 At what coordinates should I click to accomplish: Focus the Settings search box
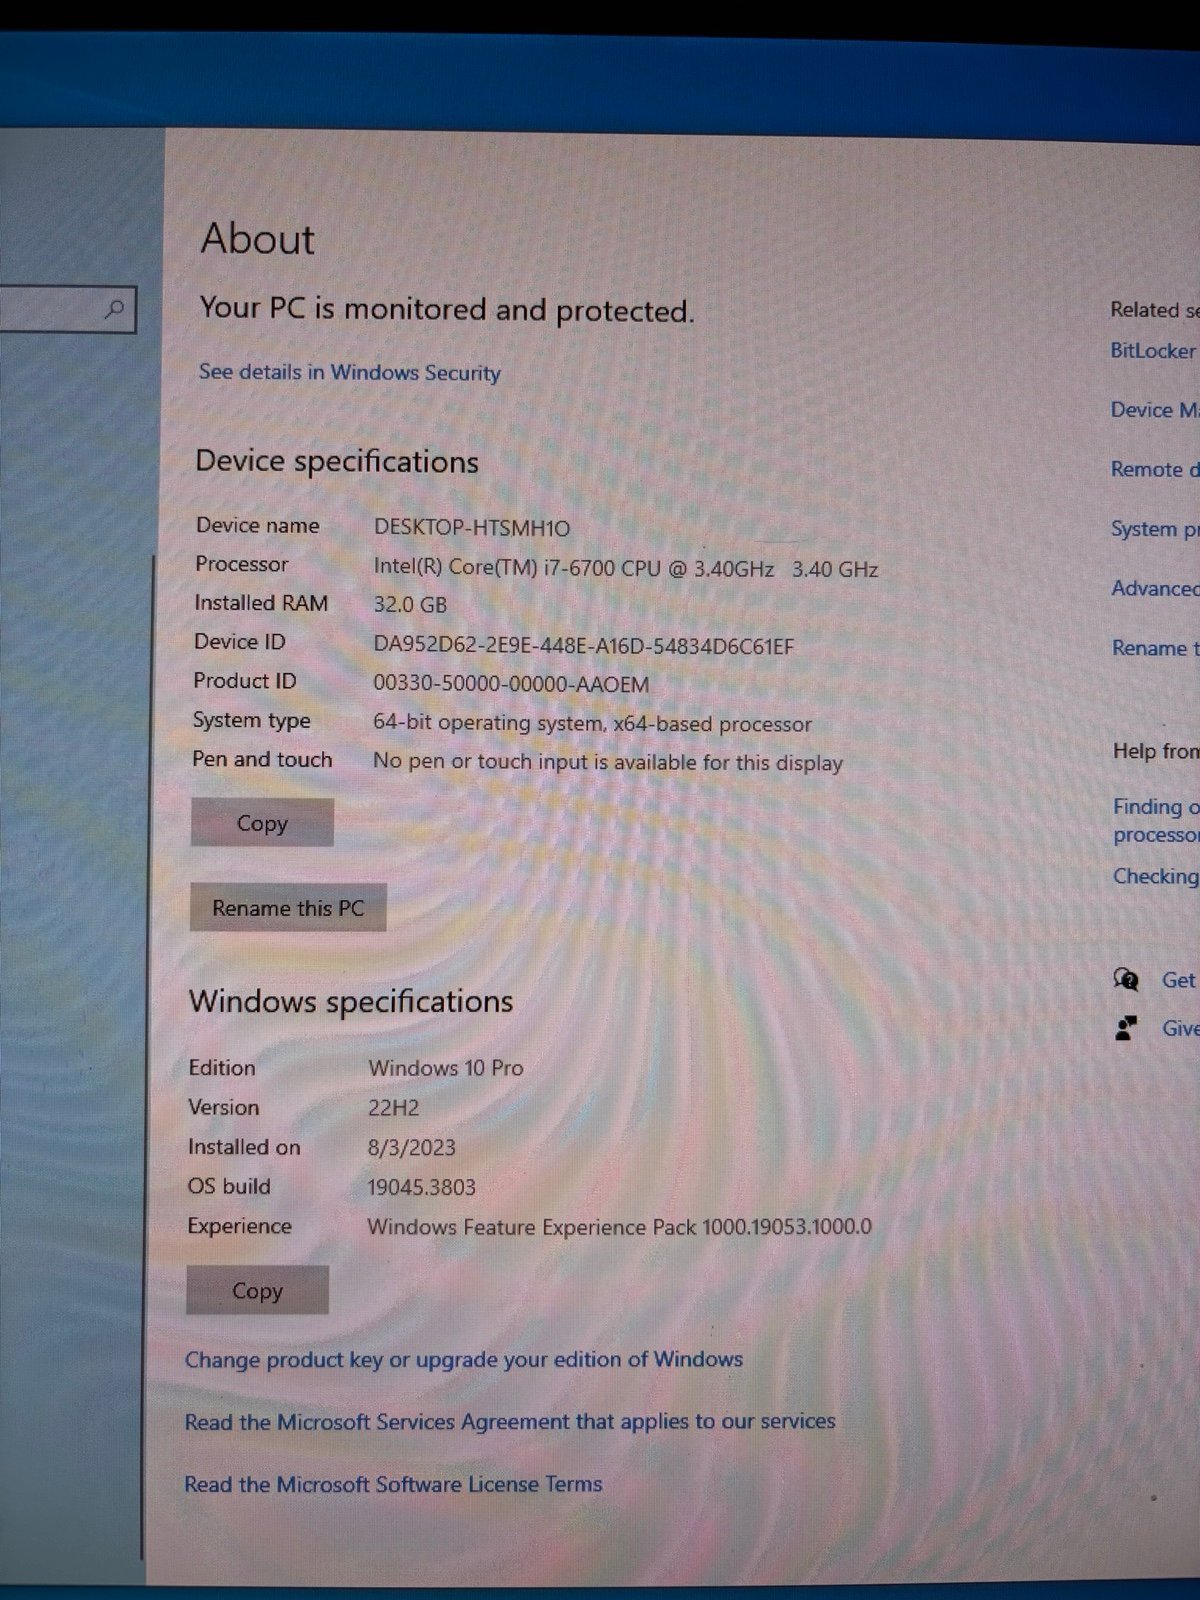(x=66, y=309)
